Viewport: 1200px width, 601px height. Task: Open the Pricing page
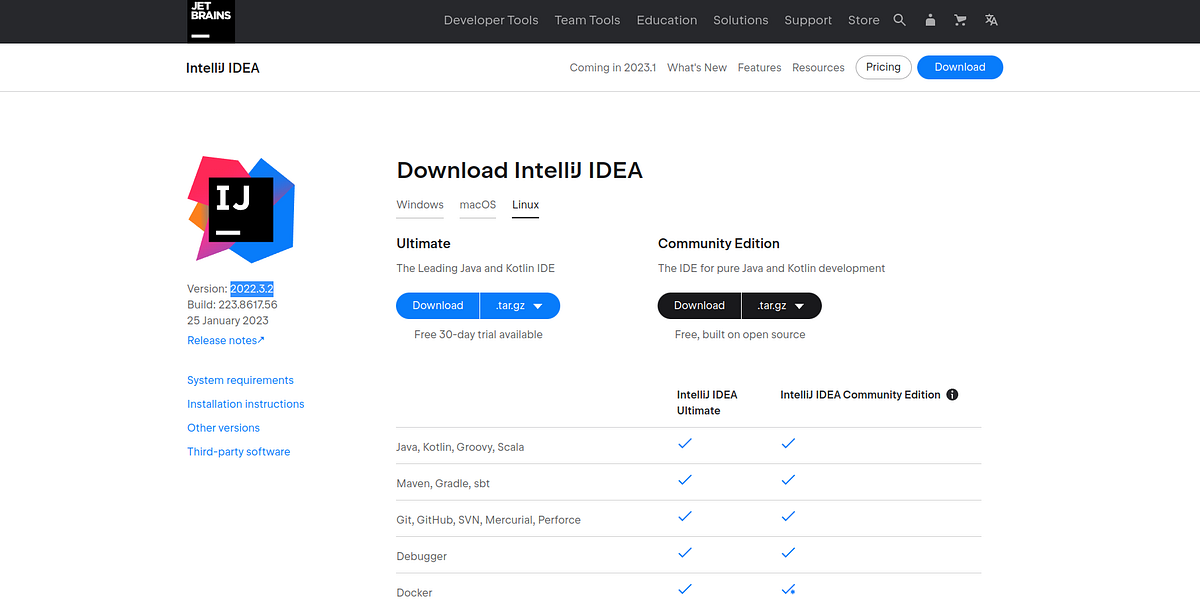pyautogui.click(x=883, y=67)
